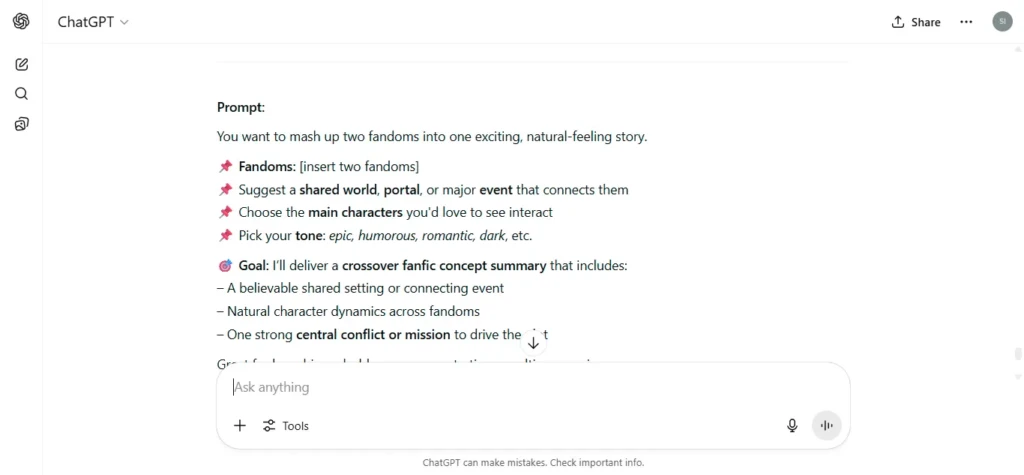The image size is (1024, 475).
Task: Click the Prompt: heading text
Action: (241, 108)
